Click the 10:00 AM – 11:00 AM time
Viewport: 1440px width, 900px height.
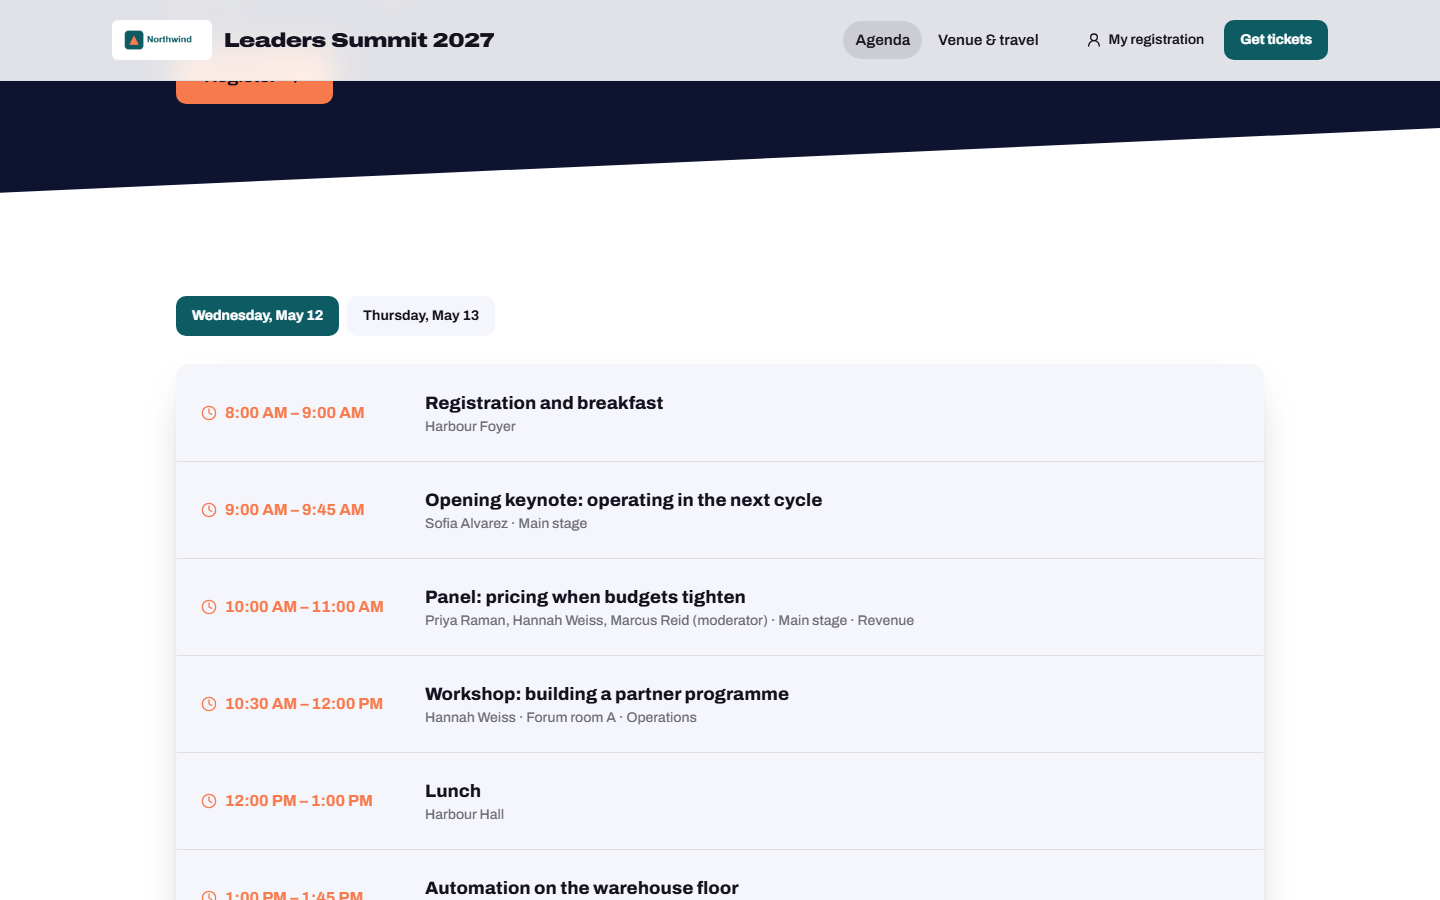pos(304,607)
